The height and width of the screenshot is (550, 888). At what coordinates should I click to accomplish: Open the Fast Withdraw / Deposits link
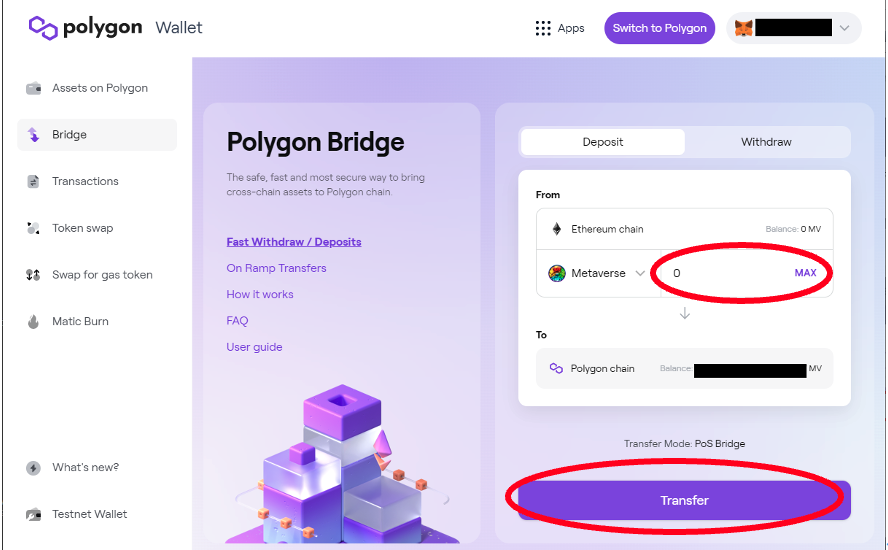(x=294, y=242)
